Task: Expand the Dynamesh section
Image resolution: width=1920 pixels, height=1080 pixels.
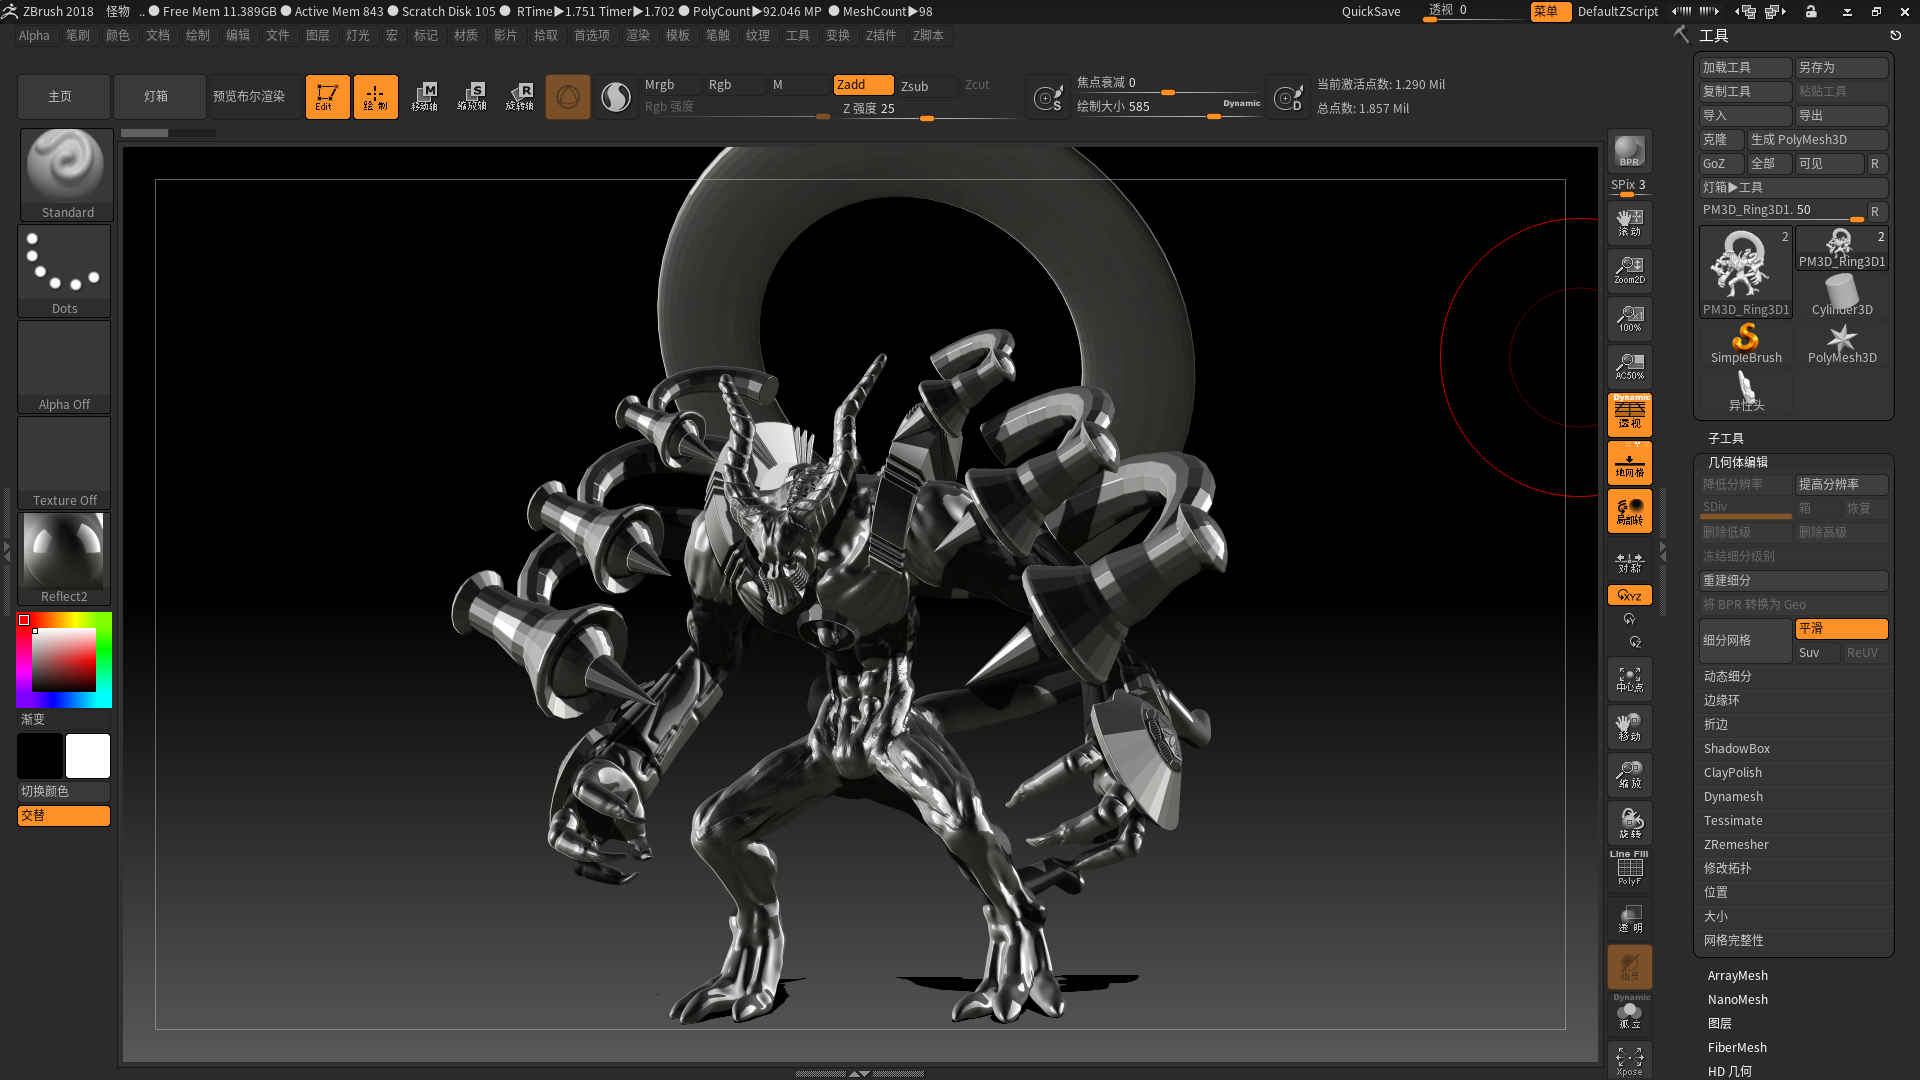Action: click(1733, 797)
